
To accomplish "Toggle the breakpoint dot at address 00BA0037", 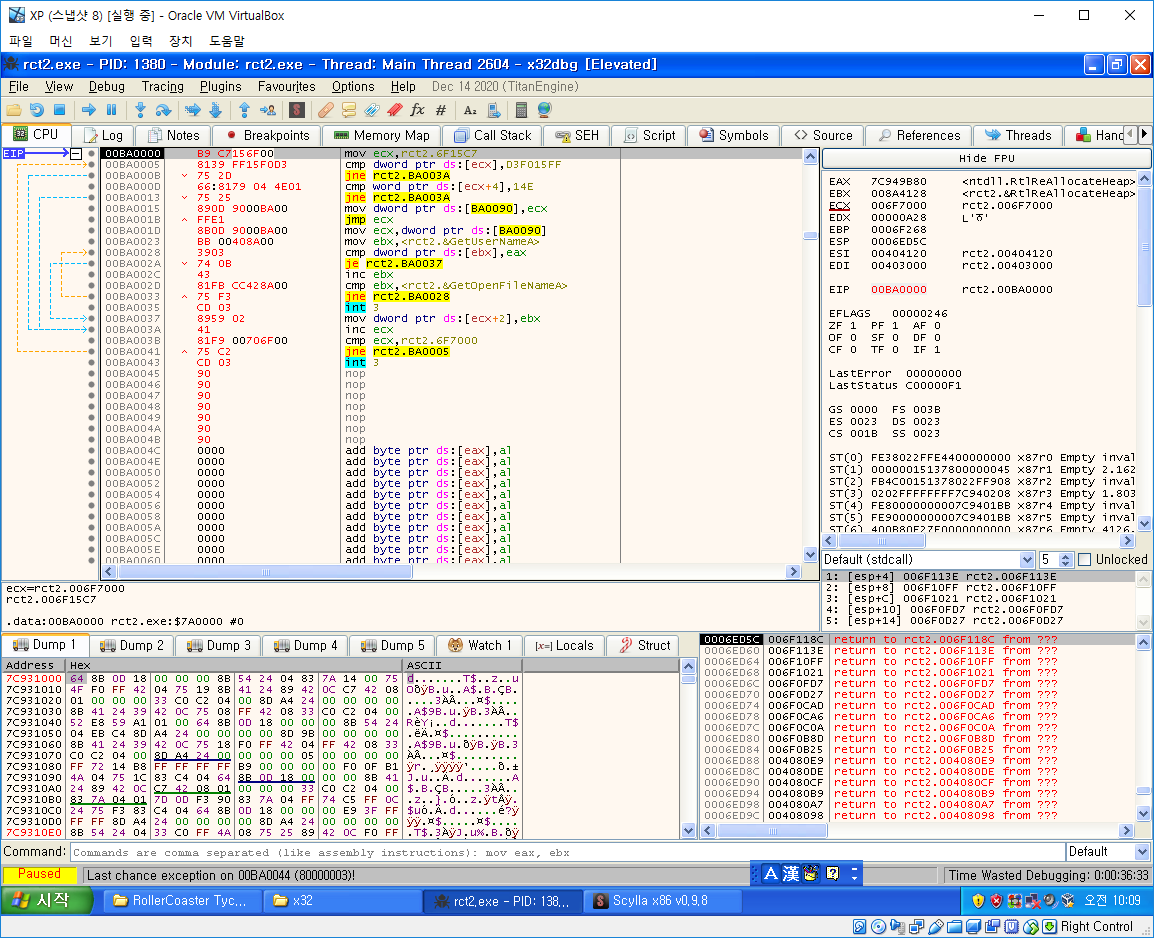I will click(91, 319).
